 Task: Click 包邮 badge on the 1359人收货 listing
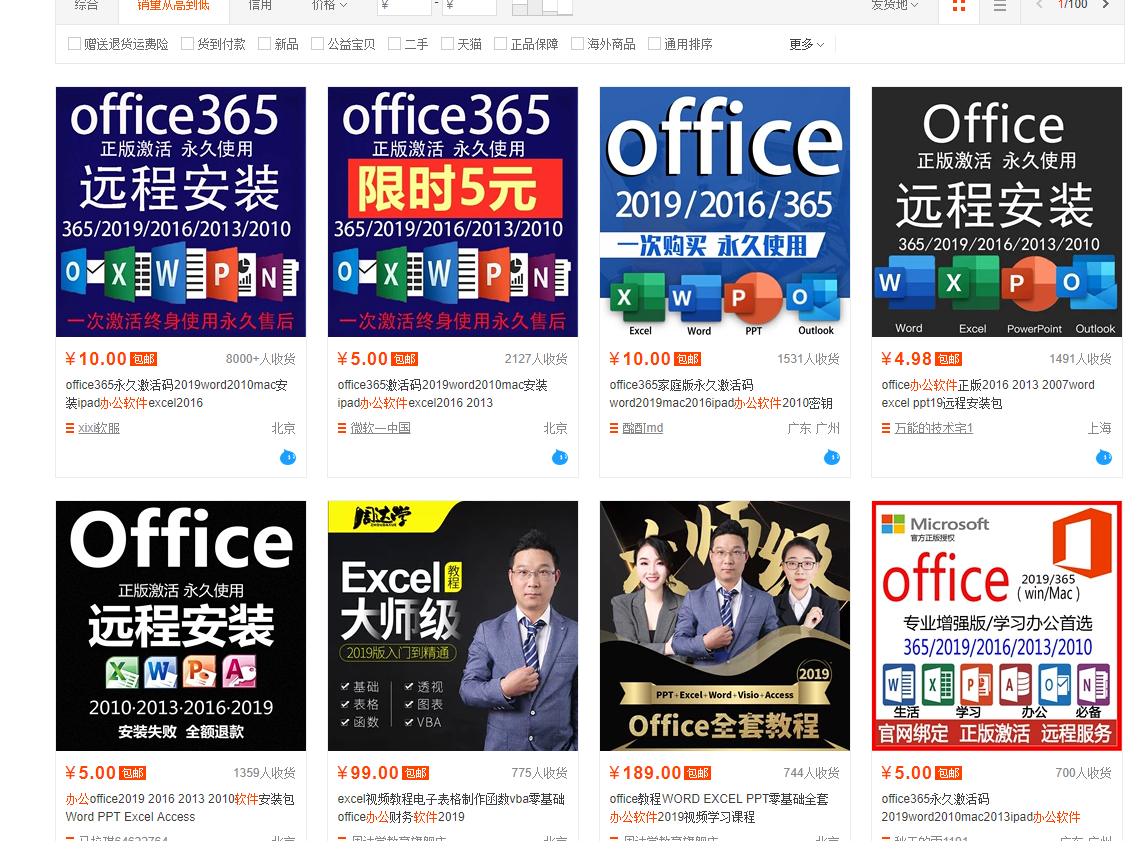coord(133,773)
